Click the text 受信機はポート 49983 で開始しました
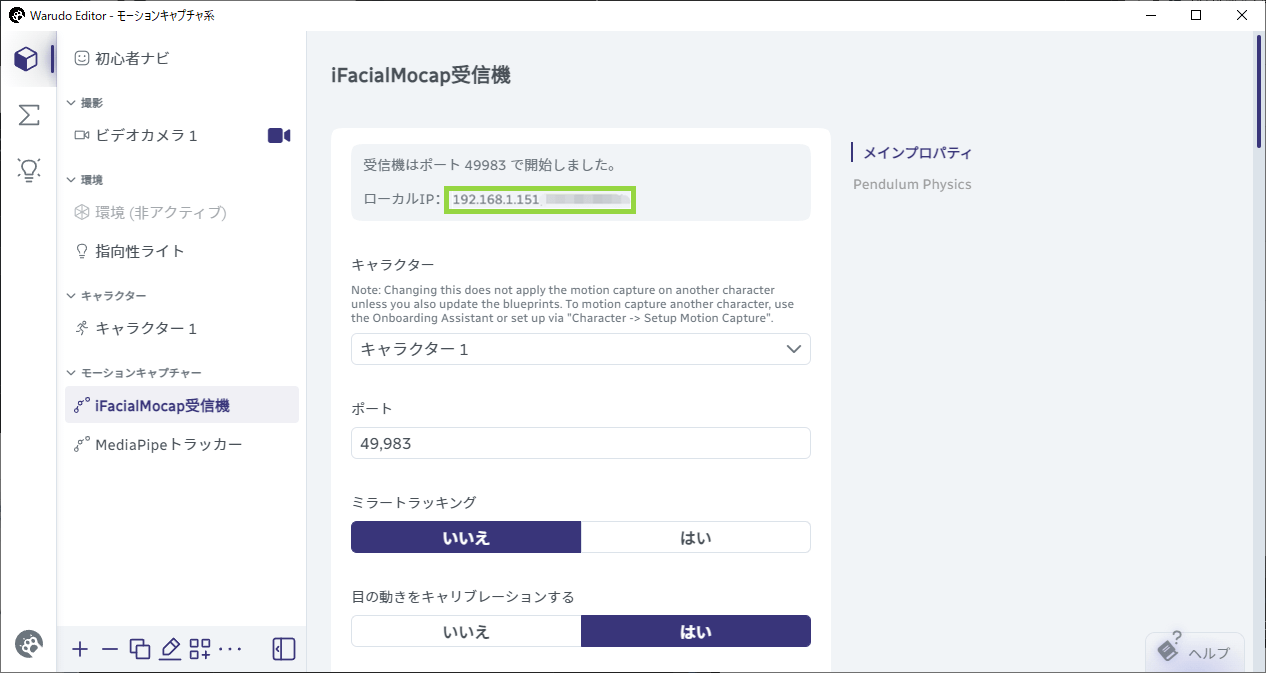 [x=488, y=165]
